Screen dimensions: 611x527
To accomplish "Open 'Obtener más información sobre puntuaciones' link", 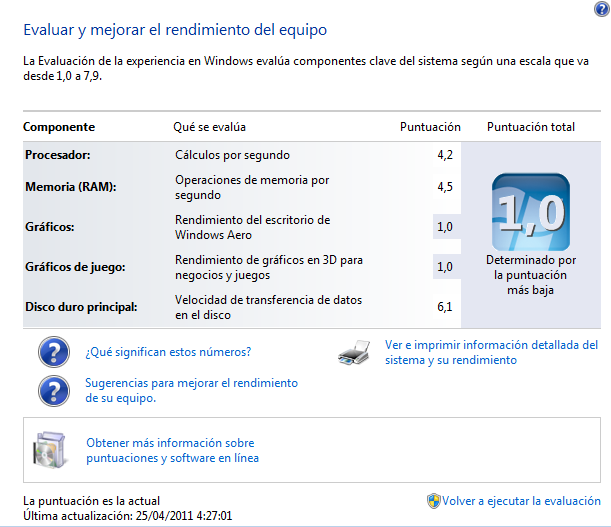I will coord(172,450).
